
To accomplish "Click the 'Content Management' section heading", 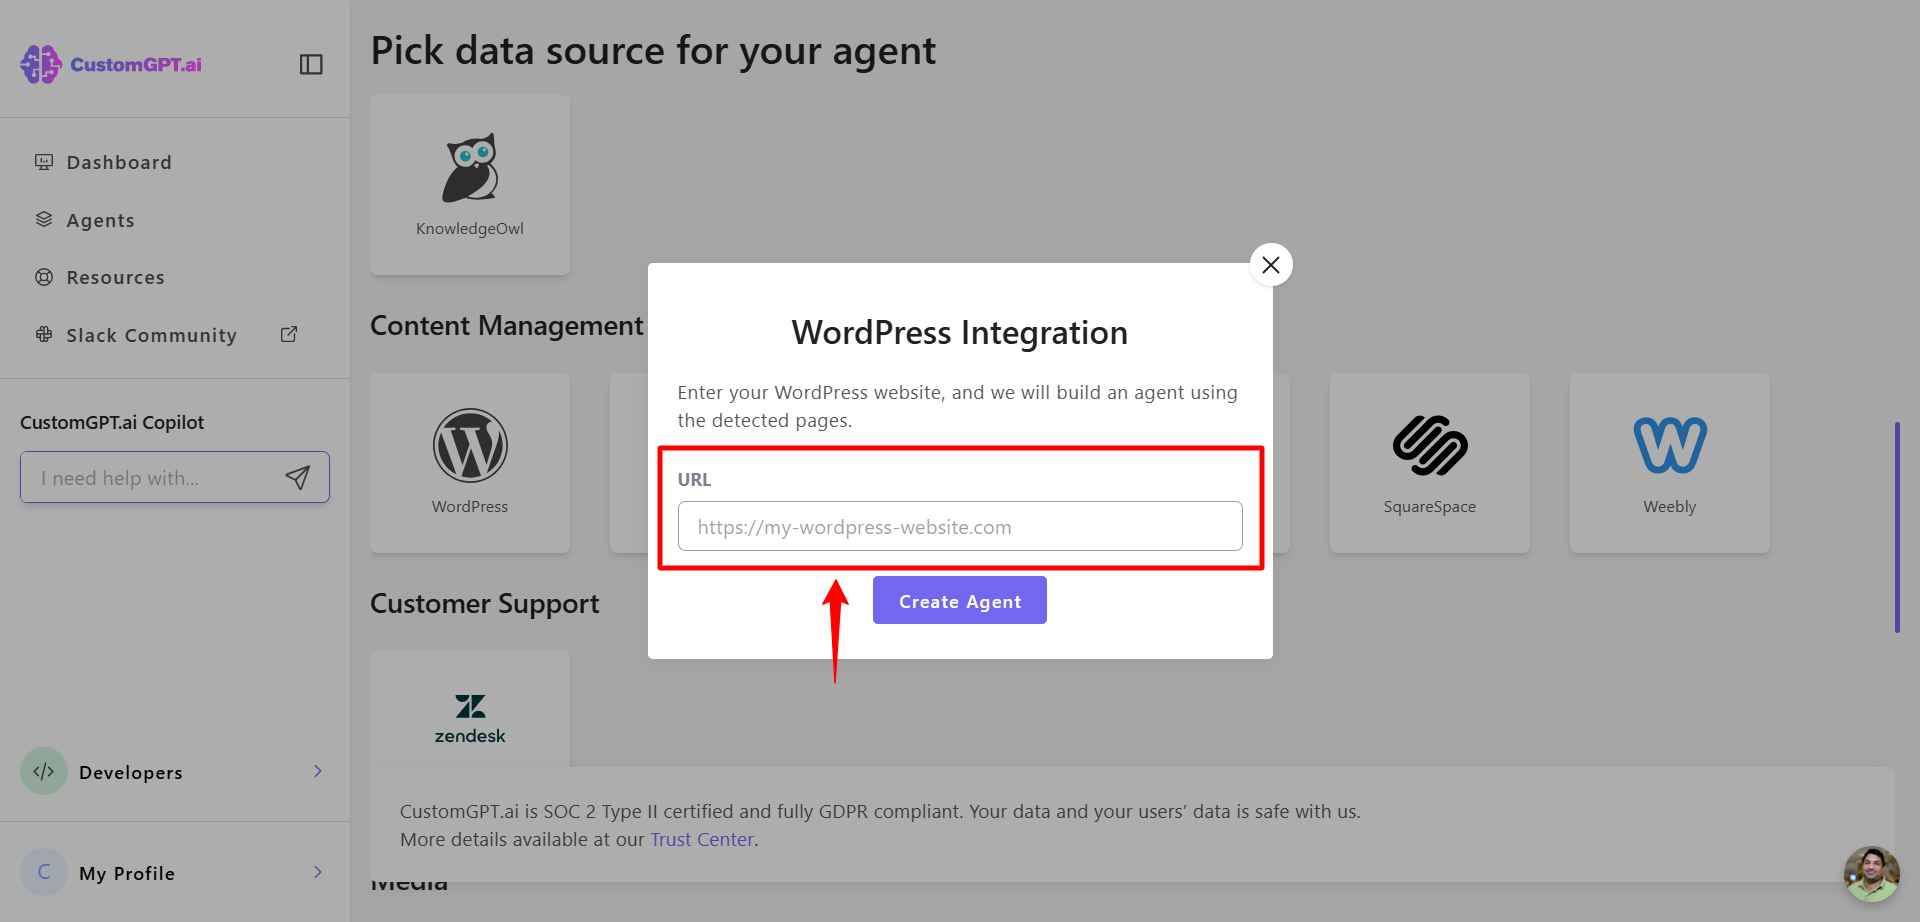I will pyautogui.click(x=507, y=326).
